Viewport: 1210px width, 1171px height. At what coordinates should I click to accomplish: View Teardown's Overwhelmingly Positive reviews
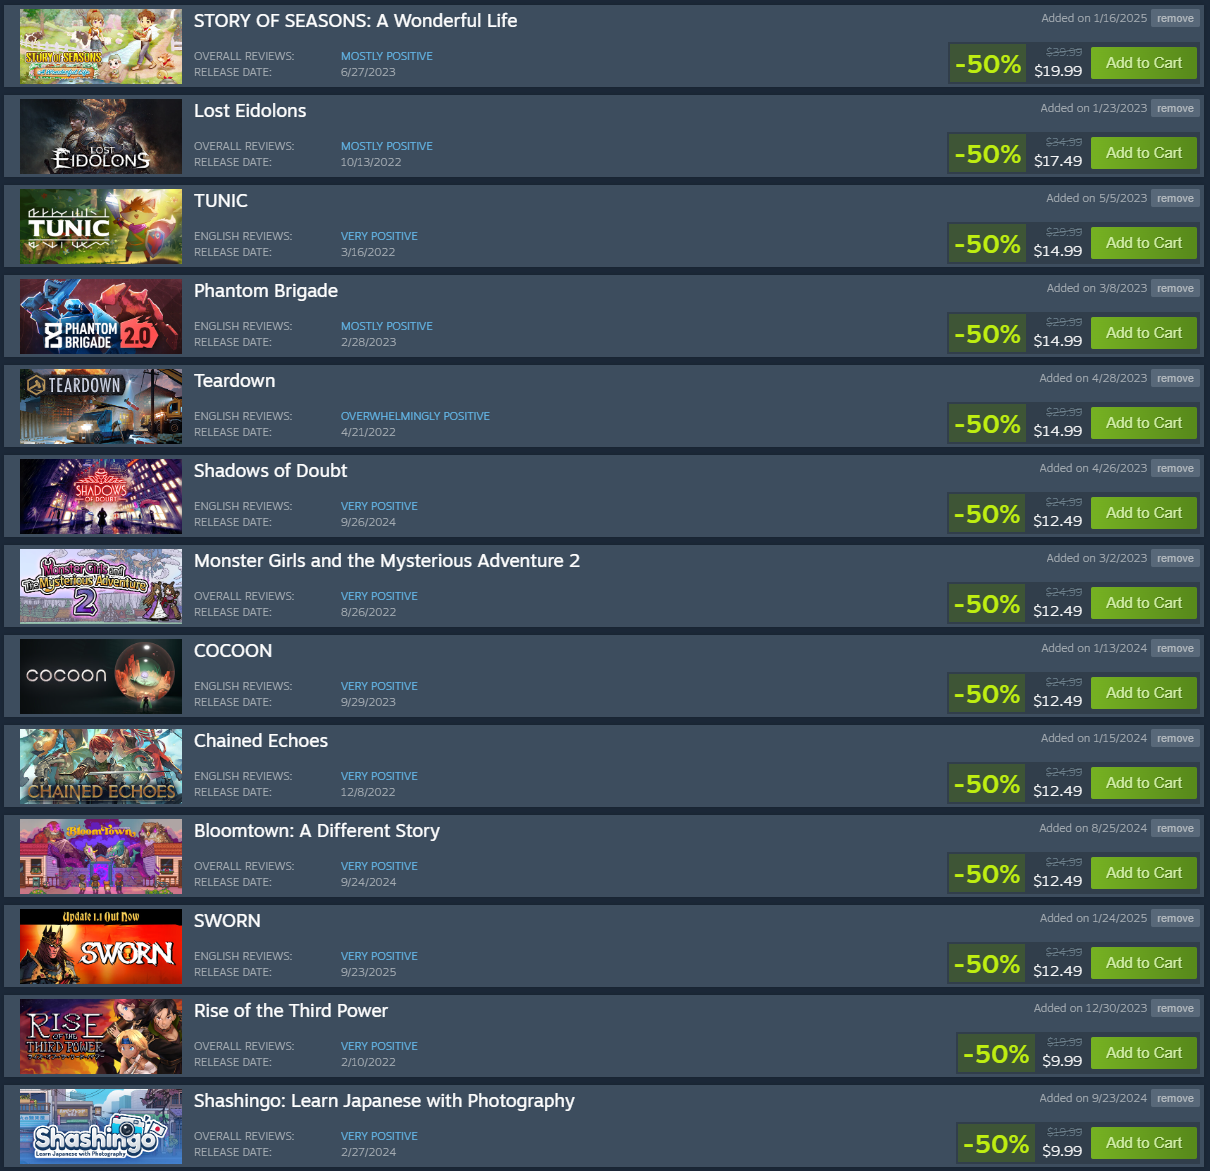[x=415, y=416]
